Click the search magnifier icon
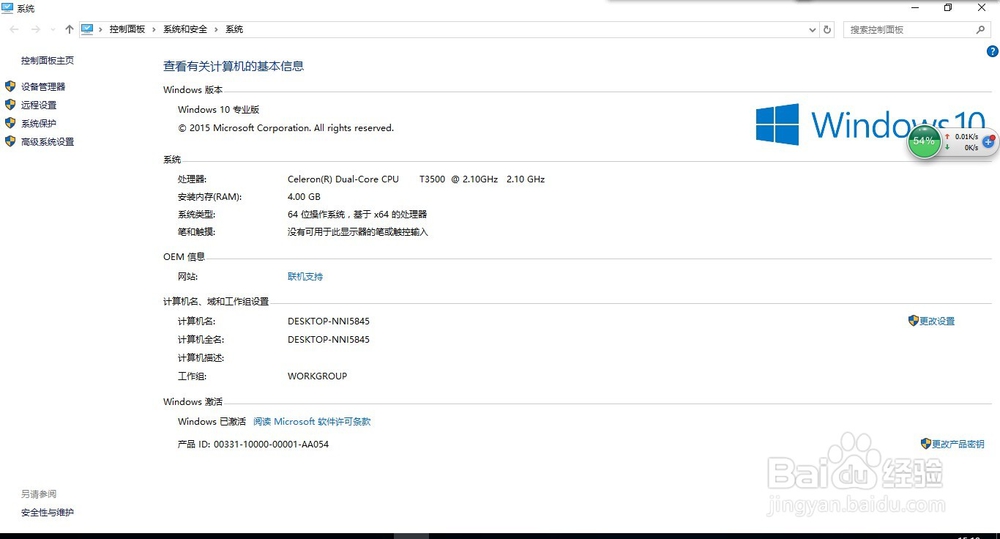The image size is (1000, 539). point(981,29)
